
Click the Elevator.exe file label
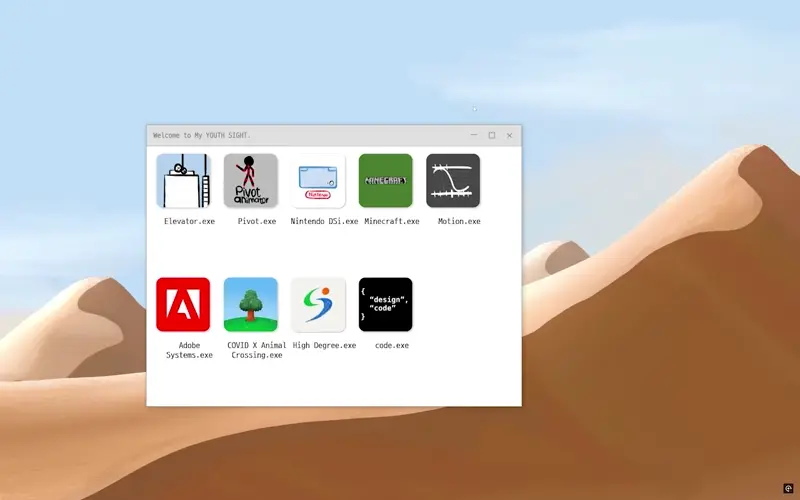pyautogui.click(x=189, y=221)
